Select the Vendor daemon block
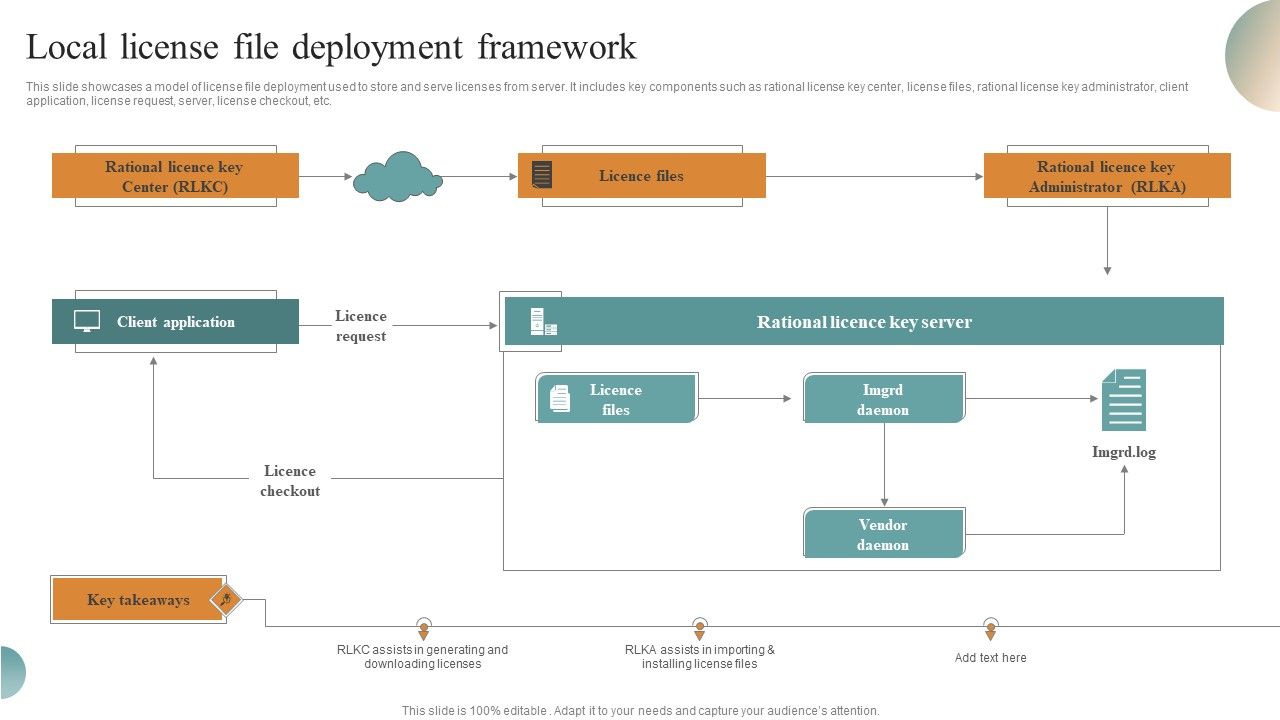The height and width of the screenshot is (720, 1280). [x=884, y=533]
